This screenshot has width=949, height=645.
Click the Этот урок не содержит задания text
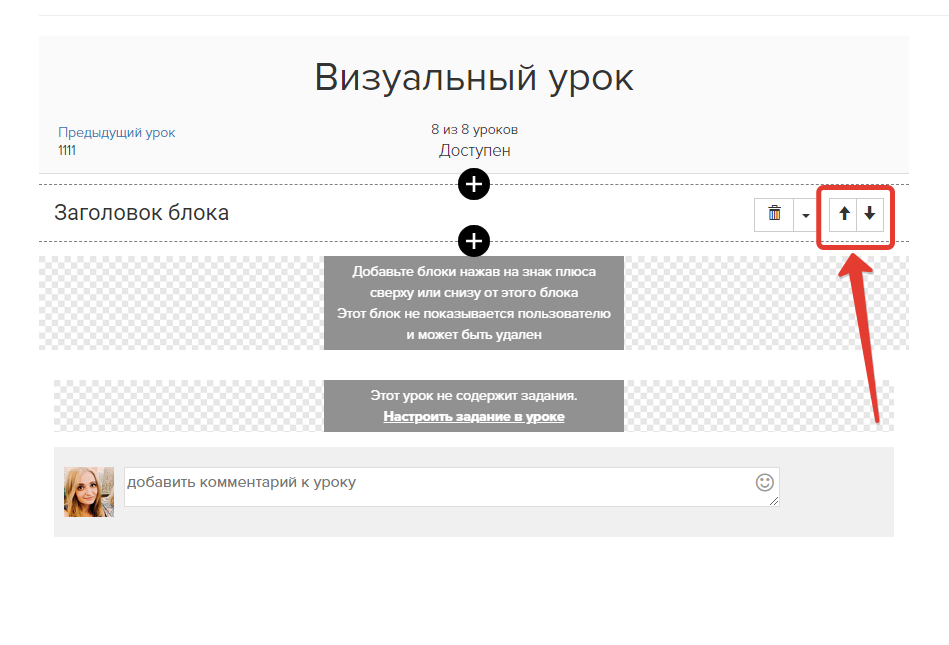tap(474, 396)
